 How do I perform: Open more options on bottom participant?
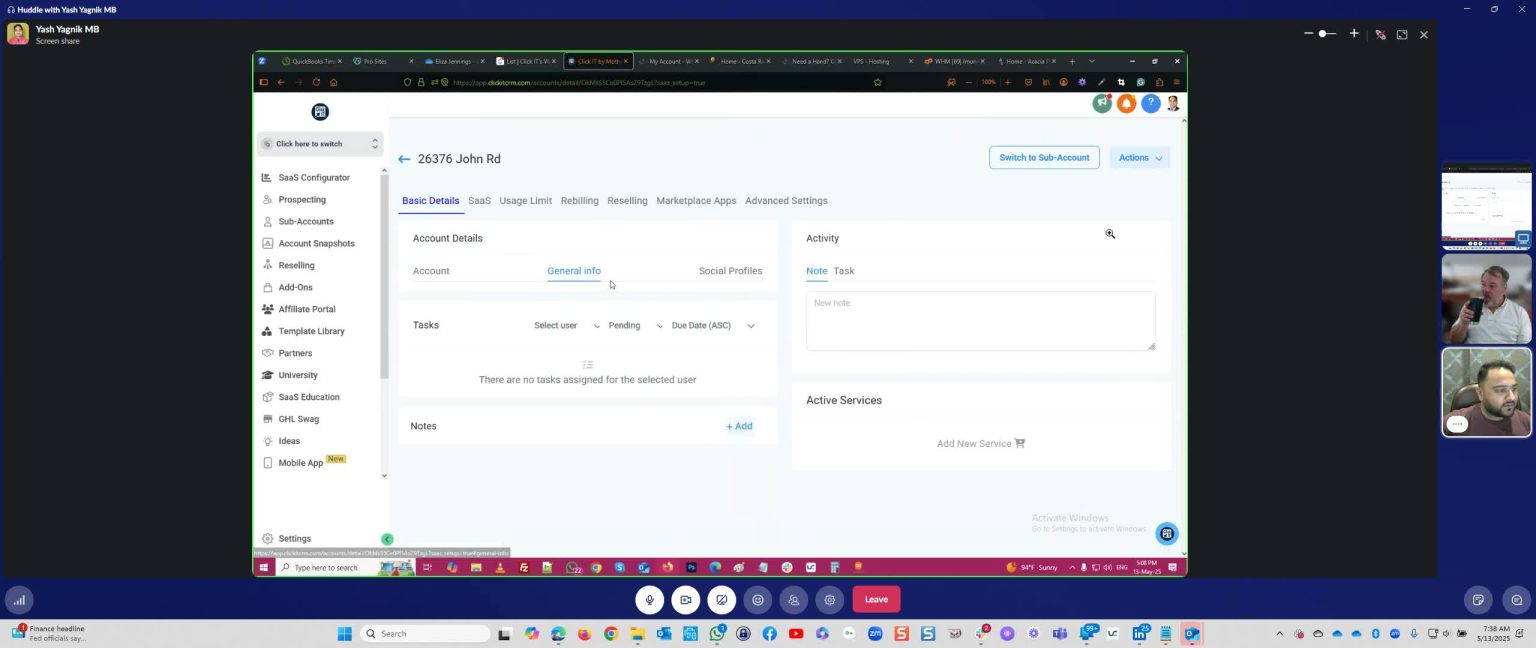click(x=1457, y=424)
